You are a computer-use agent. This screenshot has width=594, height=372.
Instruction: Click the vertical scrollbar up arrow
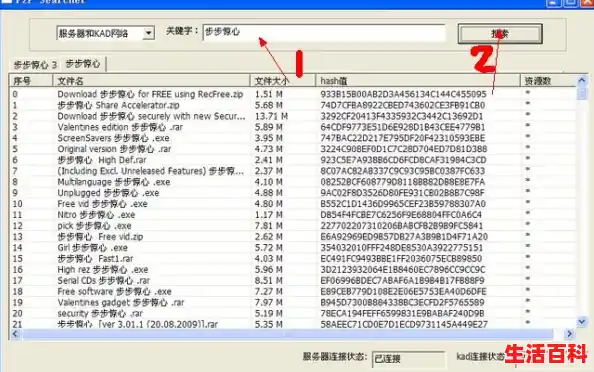(x=582, y=80)
